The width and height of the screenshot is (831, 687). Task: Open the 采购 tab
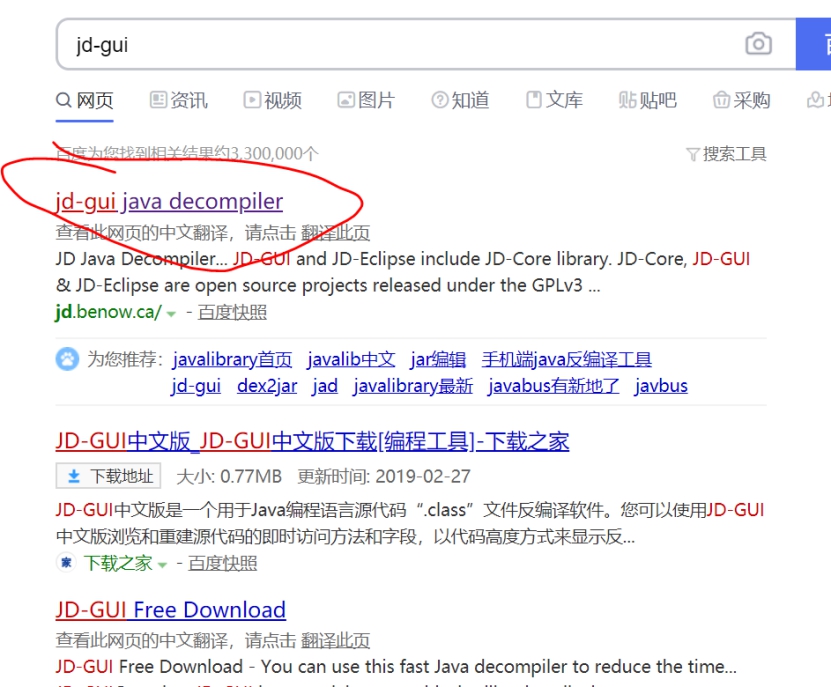click(x=741, y=100)
